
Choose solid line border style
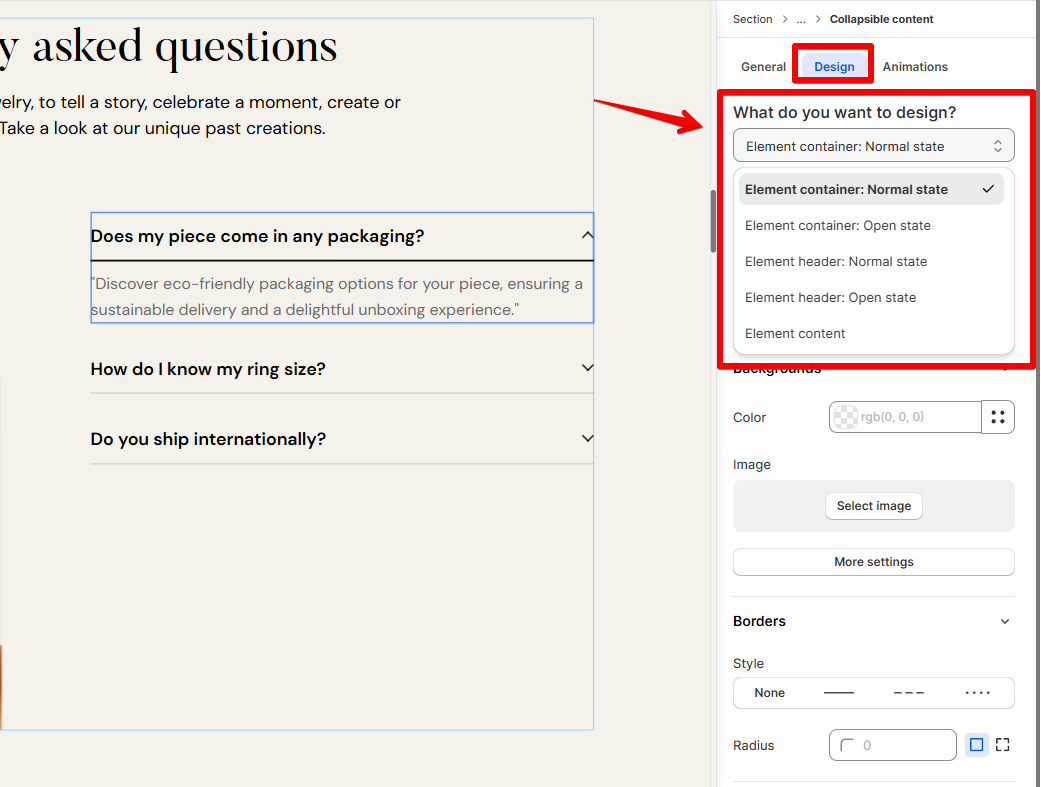[839, 693]
